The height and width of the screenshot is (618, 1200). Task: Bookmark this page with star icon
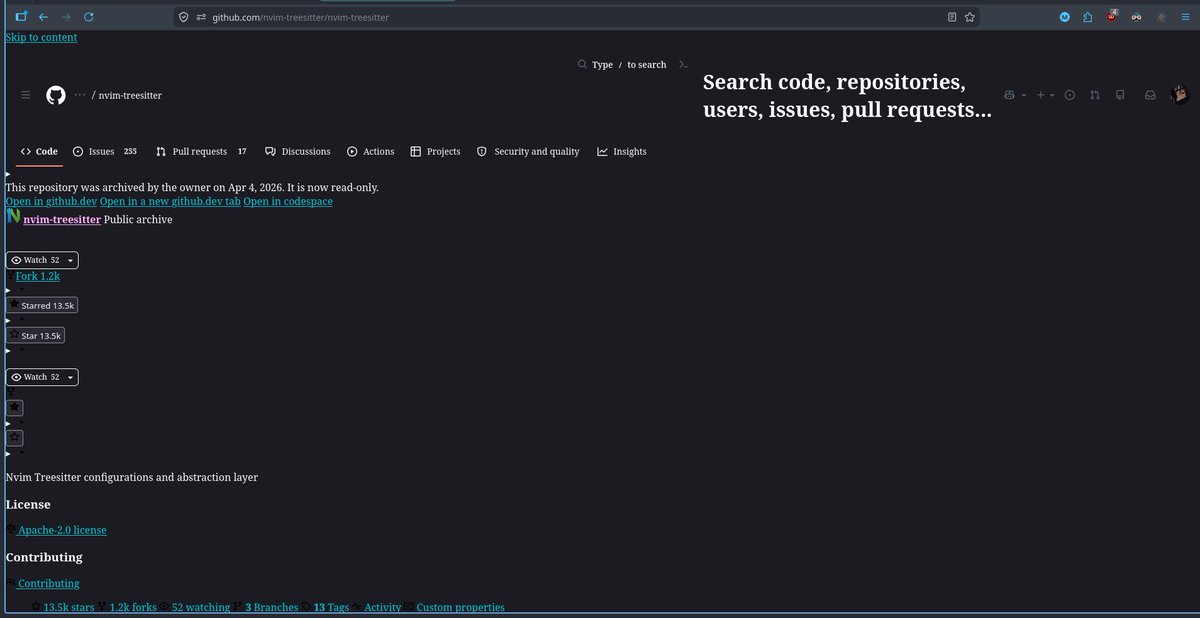970,17
